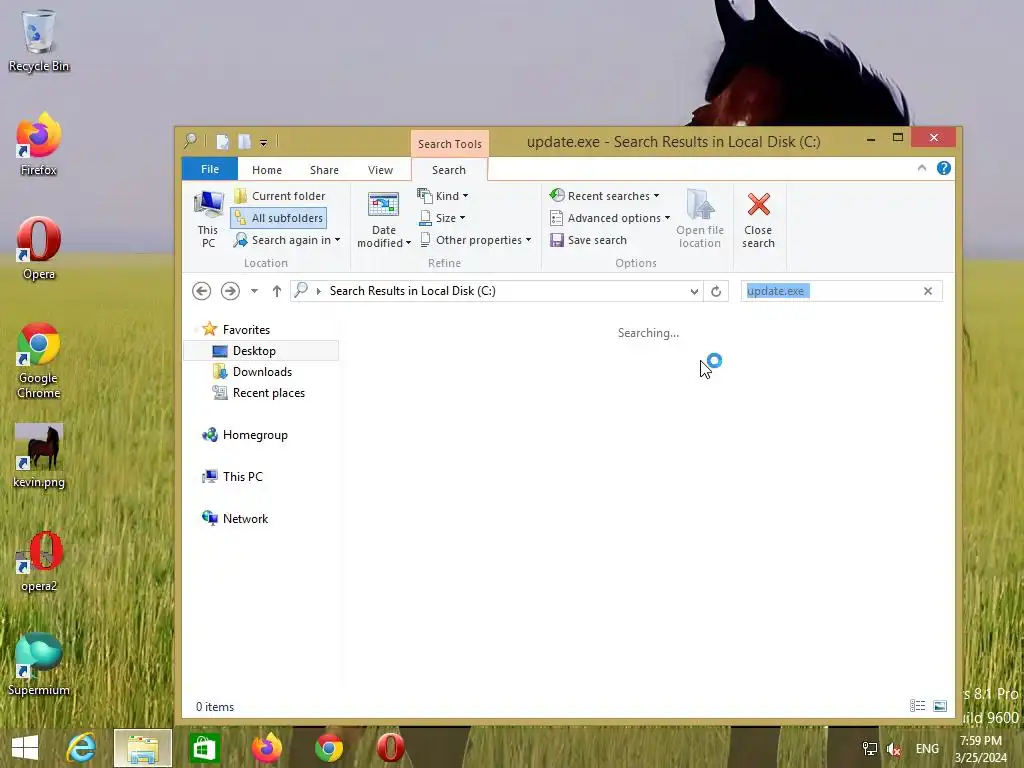Switch to details view layout icon
The width and height of the screenshot is (1024, 768).
918,706
